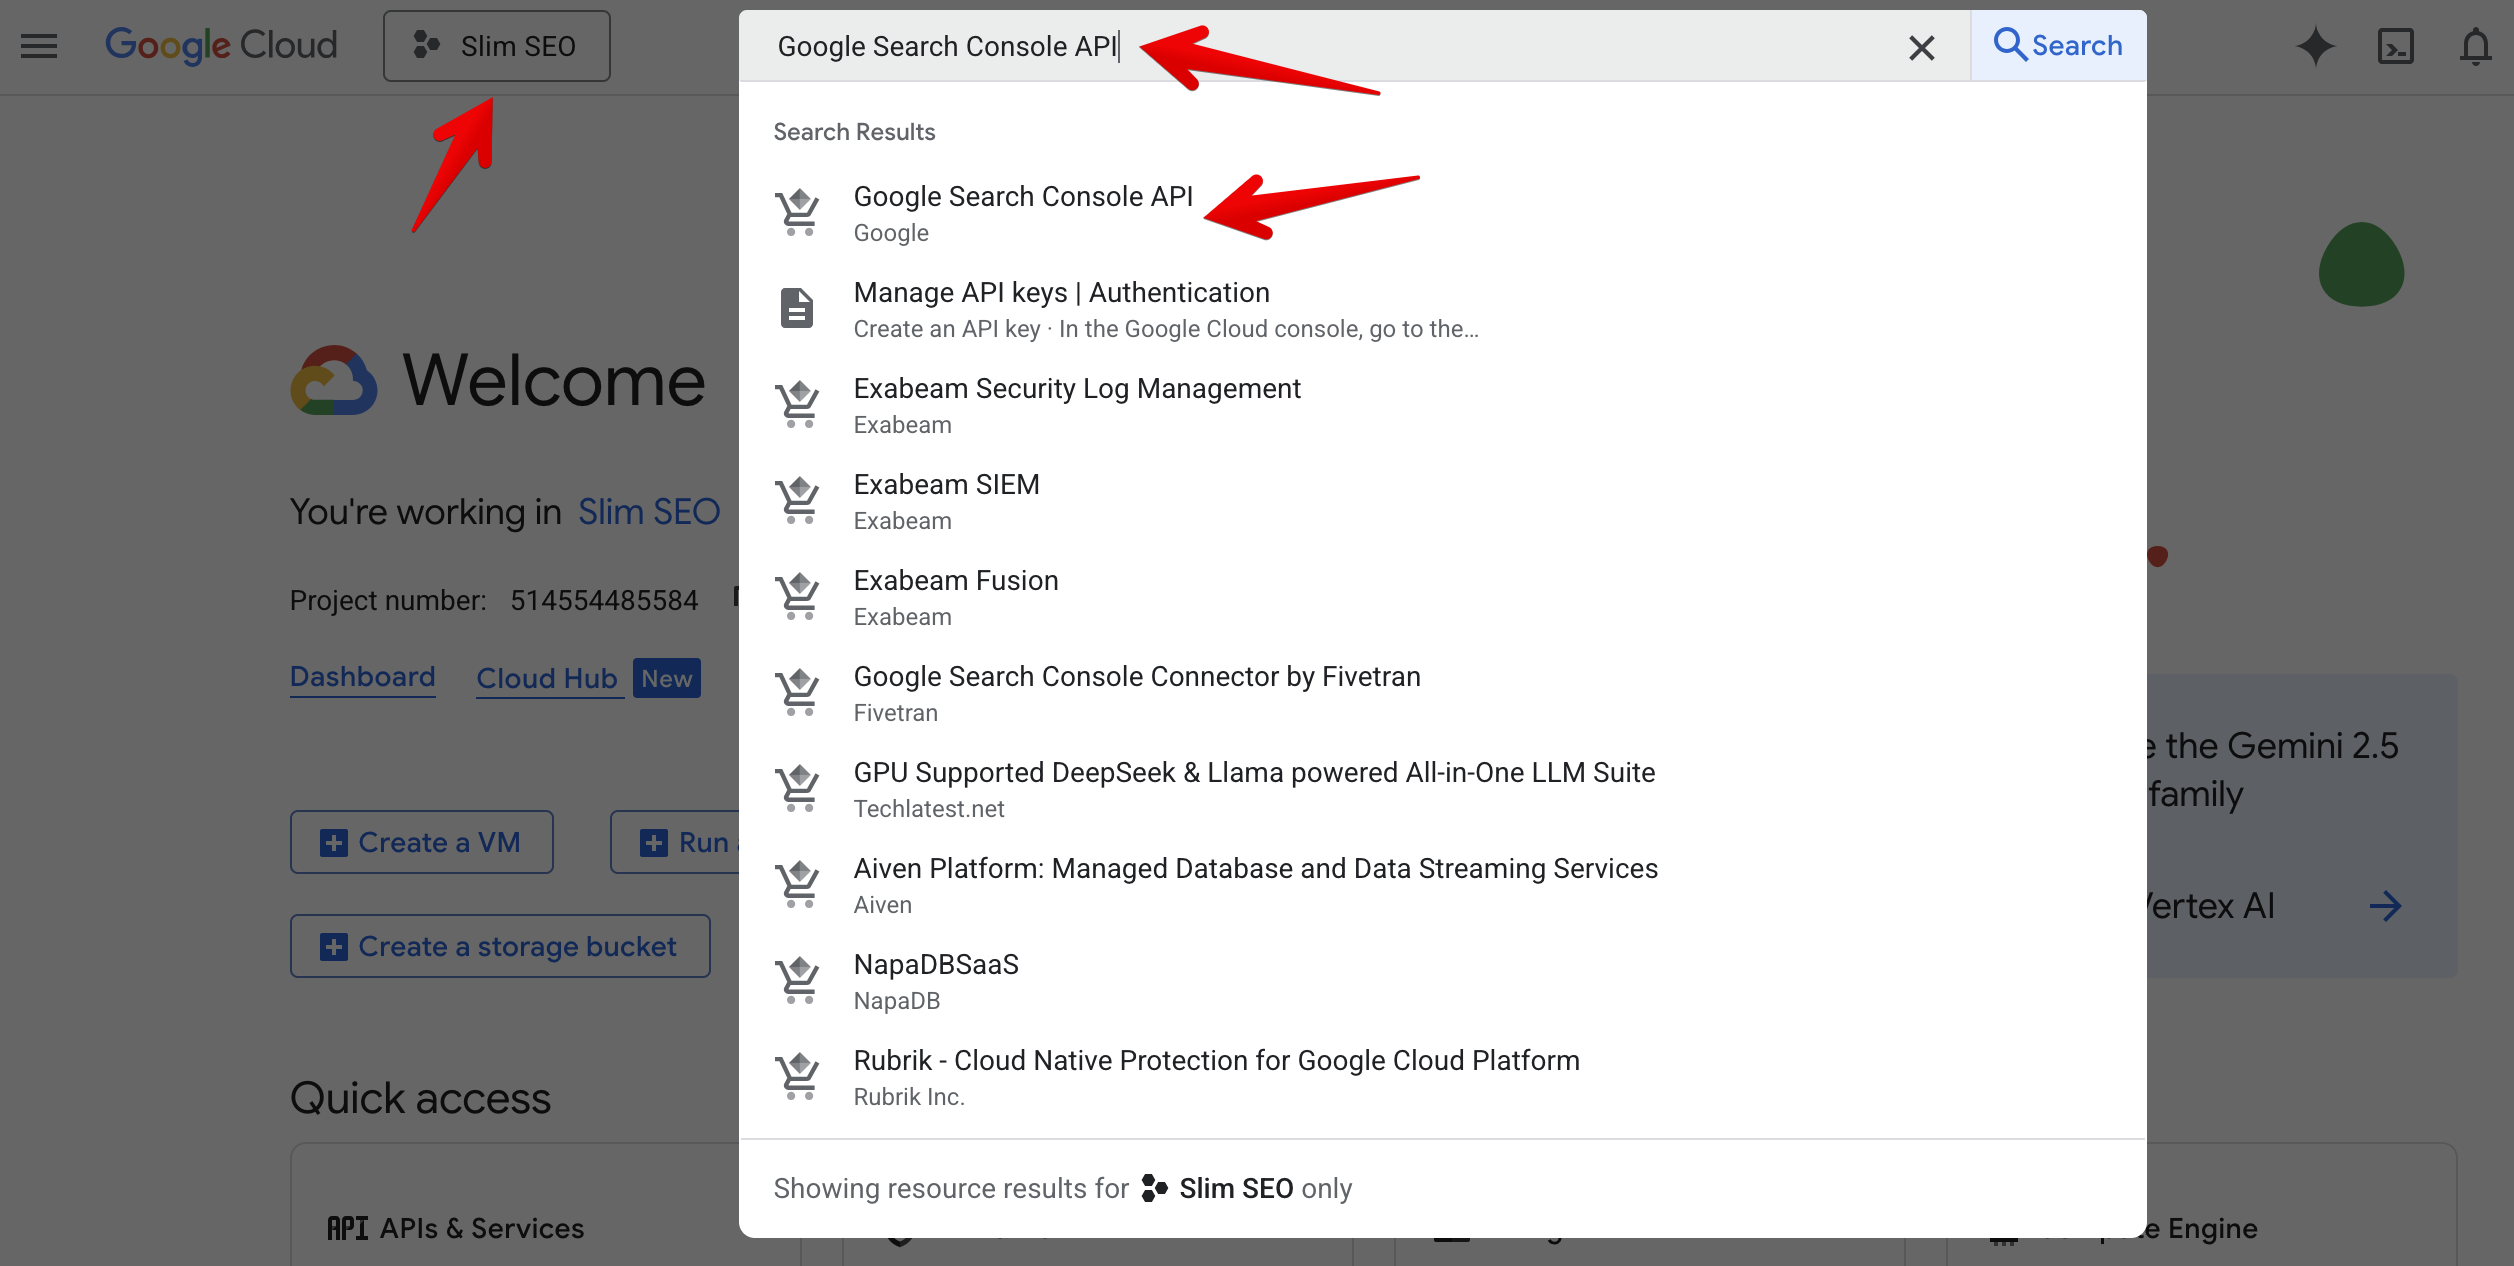Viewport: 2514px width, 1266px height.
Task: Click document icon beside Manage API keys
Action: (x=797, y=308)
